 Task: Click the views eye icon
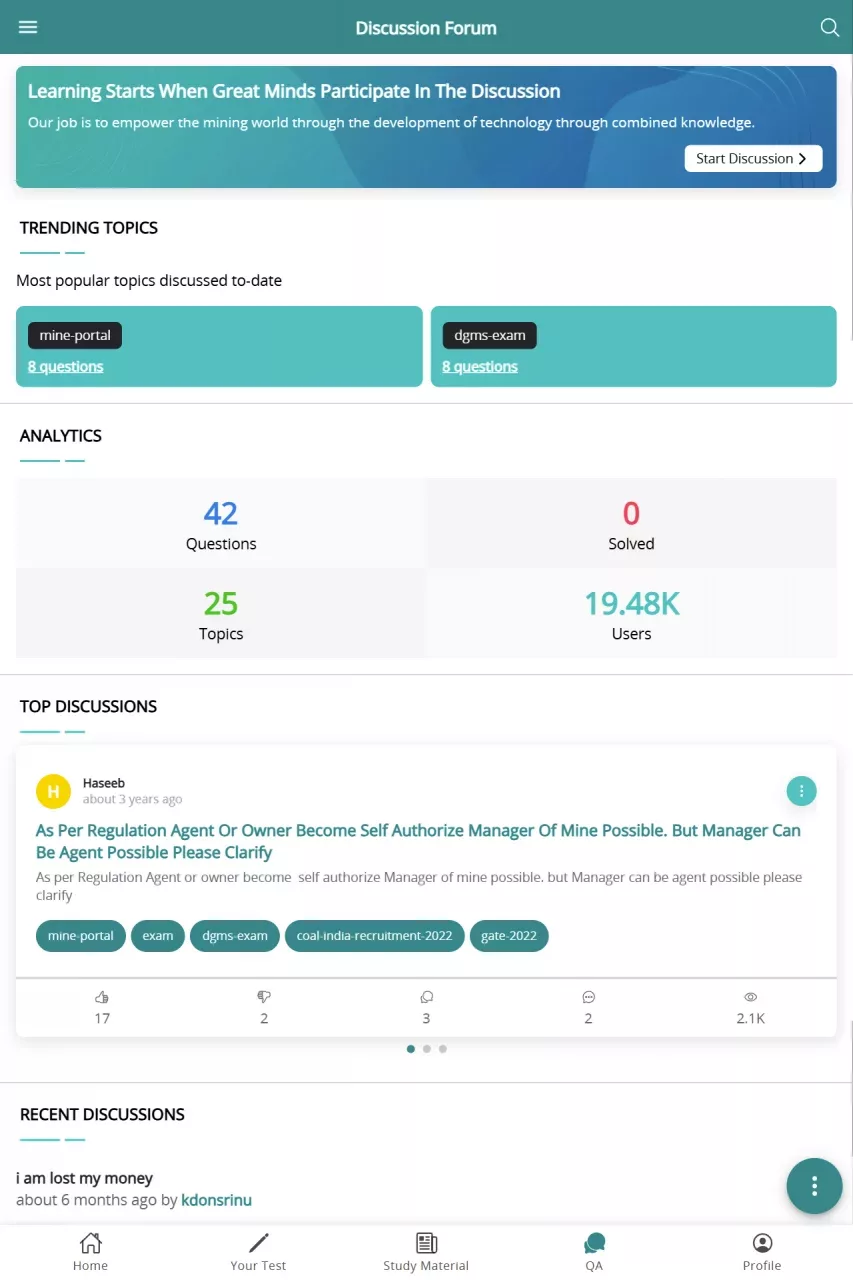[x=750, y=997]
